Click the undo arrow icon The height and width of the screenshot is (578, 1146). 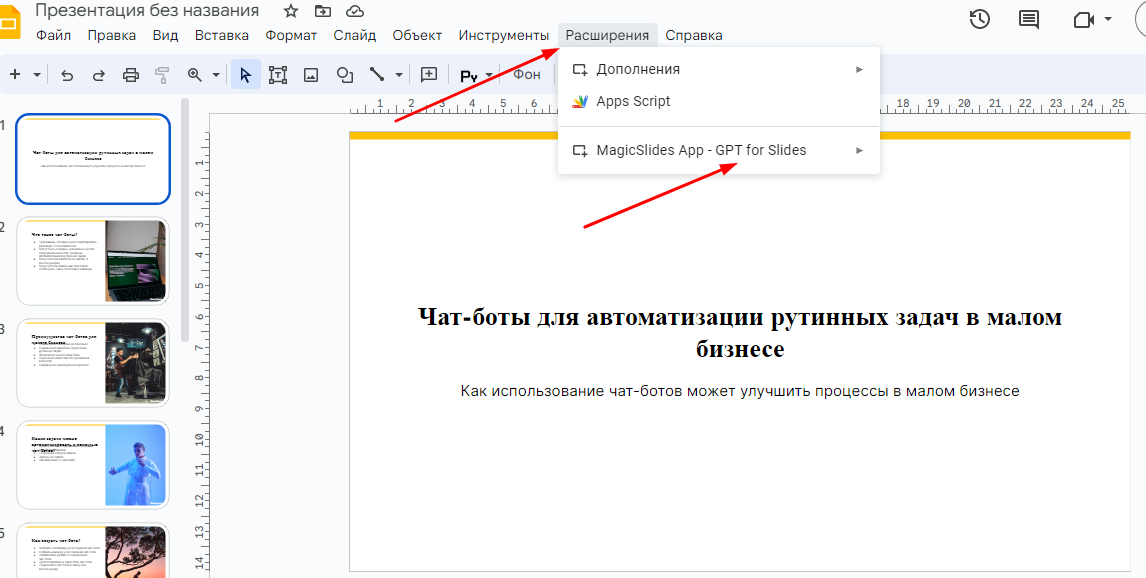[x=67, y=75]
